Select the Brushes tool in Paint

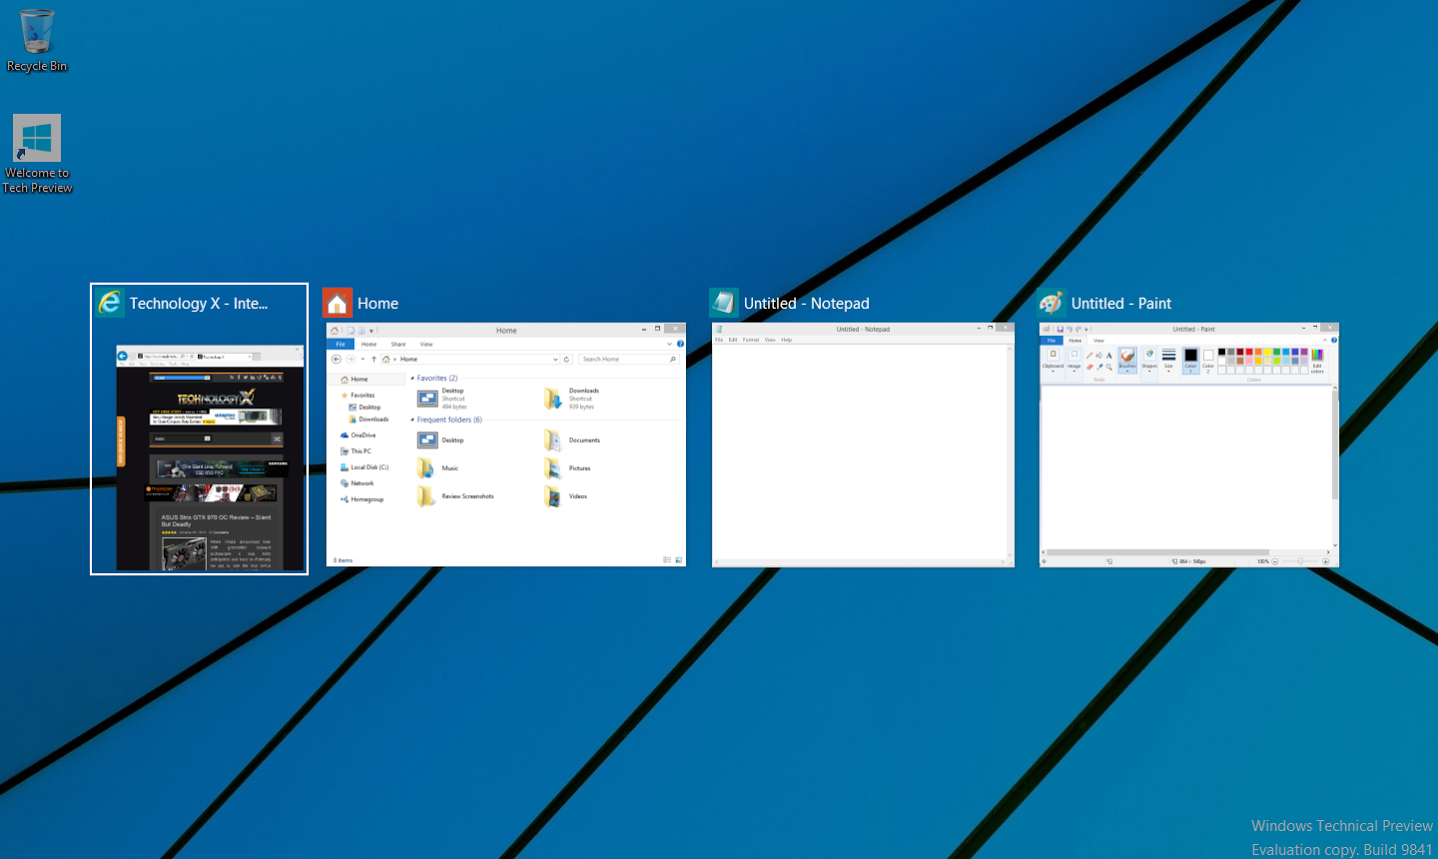click(1127, 358)
